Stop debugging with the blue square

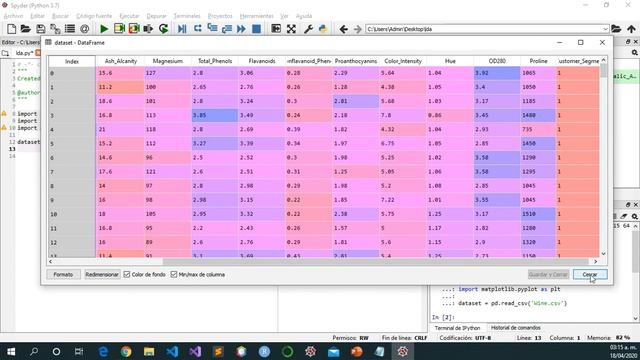point(256,29)
